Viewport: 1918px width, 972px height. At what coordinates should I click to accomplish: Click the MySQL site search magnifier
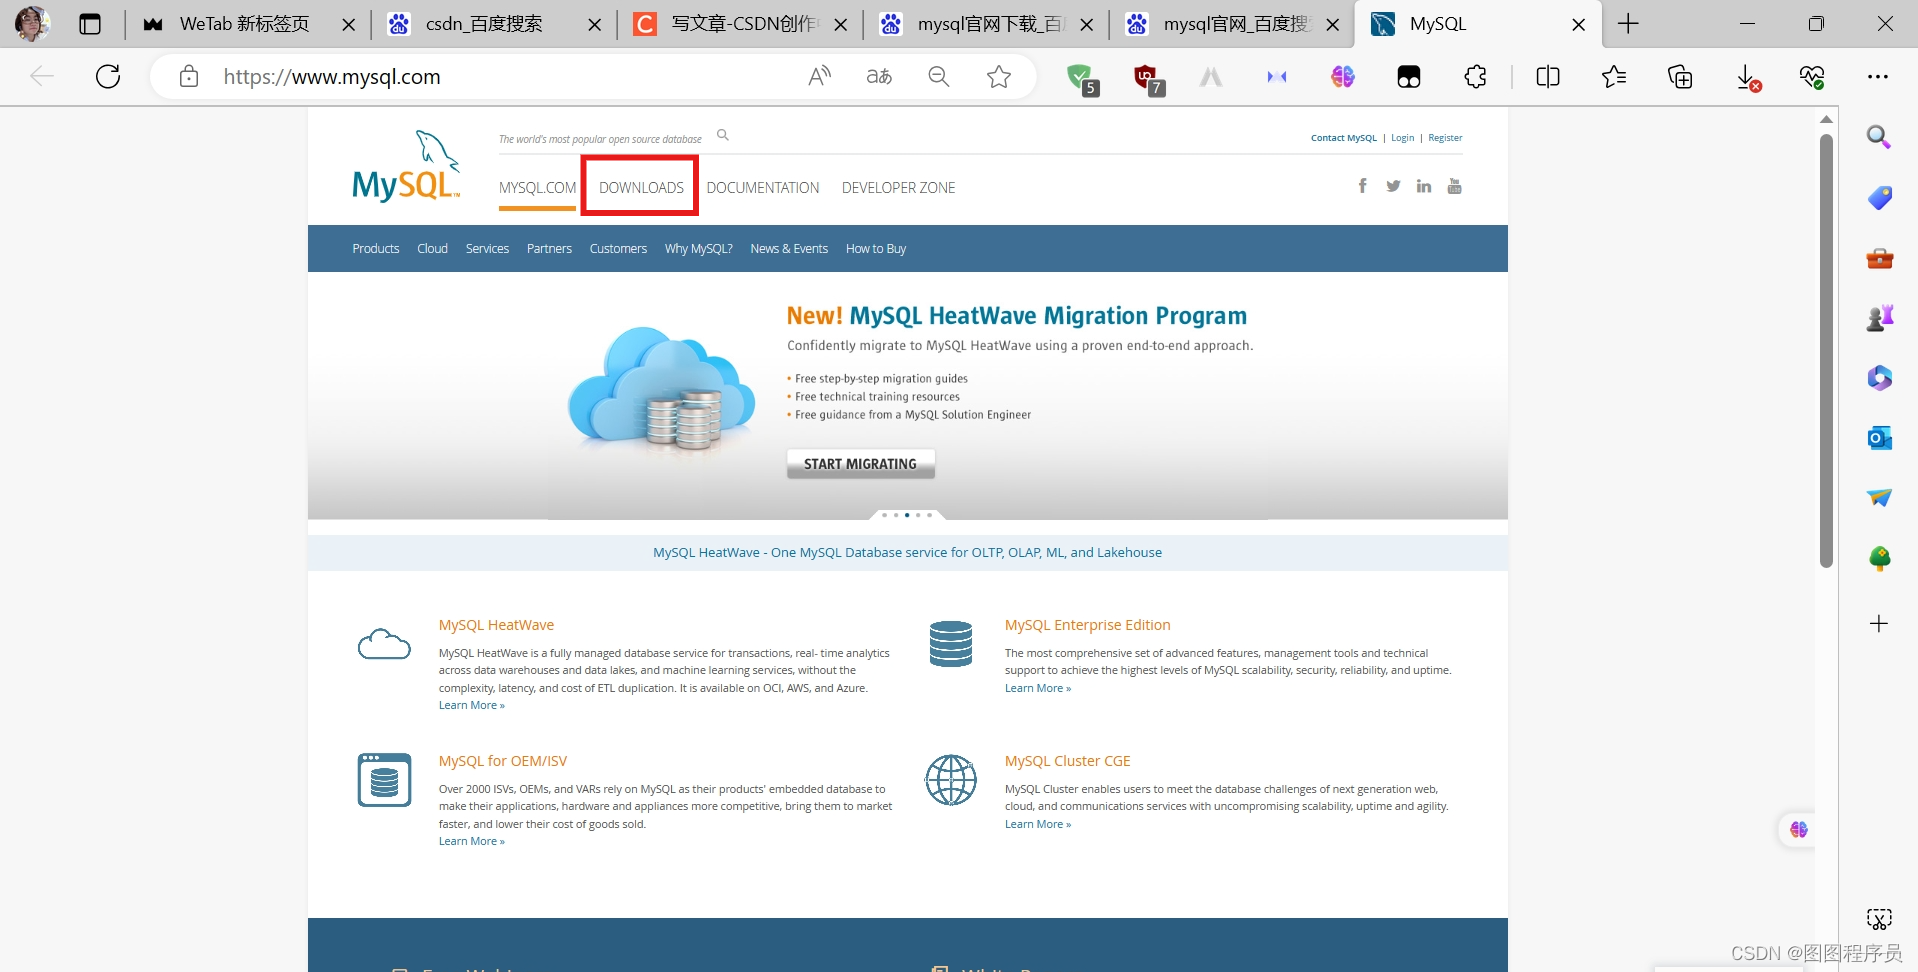click(723, 135)
